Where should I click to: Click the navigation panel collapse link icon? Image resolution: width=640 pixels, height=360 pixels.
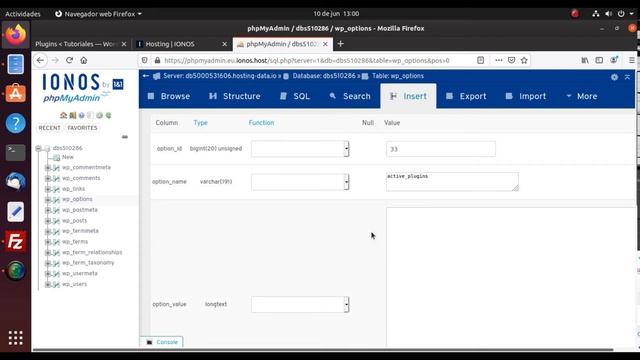click(x=125, y=137)
